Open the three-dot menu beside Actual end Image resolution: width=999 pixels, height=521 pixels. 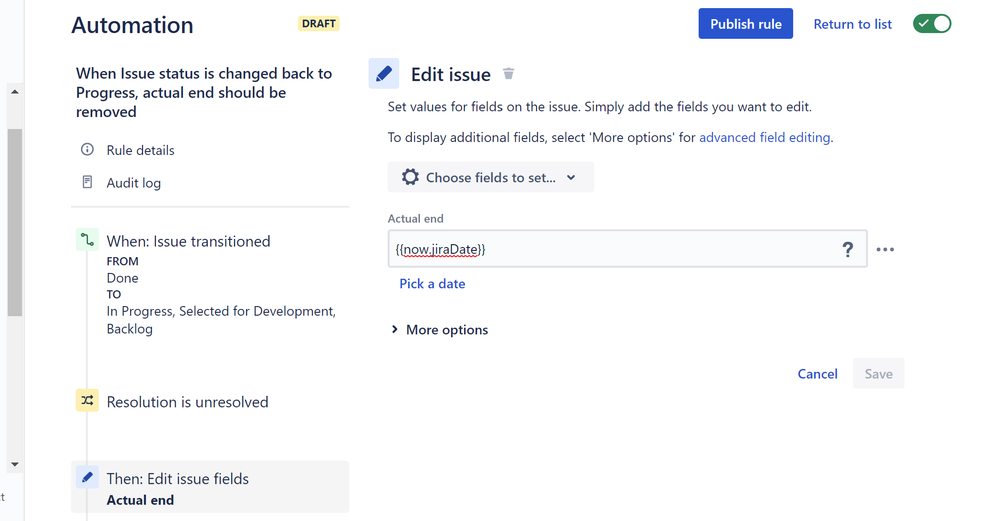[885, 249]
